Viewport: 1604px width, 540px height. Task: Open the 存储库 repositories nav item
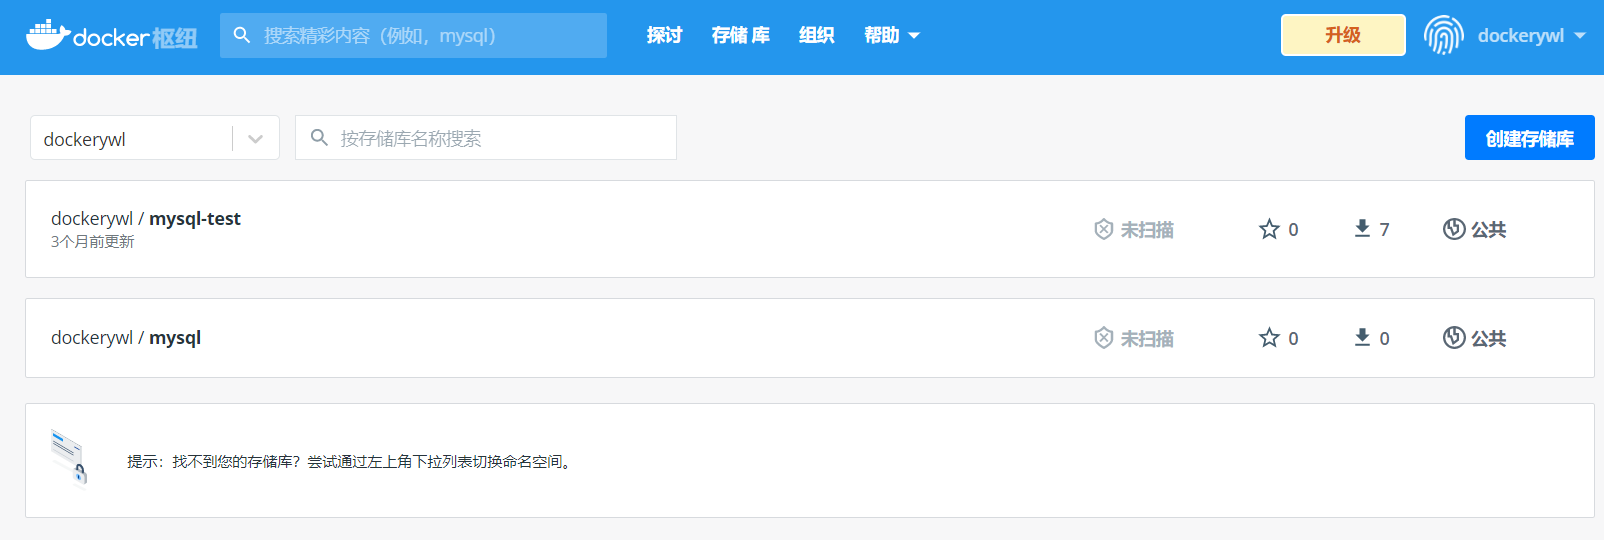pyautogui.click(x=741, y=36)
